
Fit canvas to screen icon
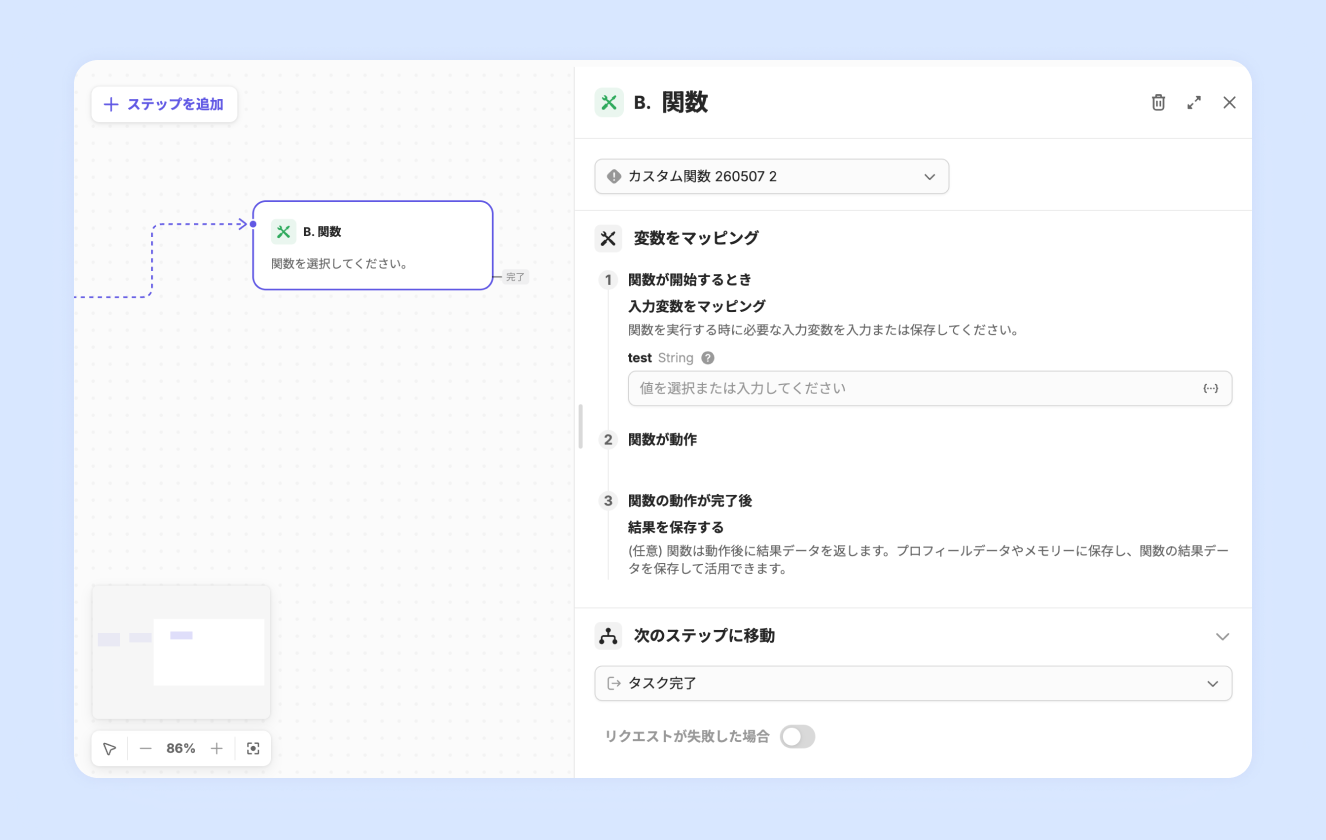[253, 749]
